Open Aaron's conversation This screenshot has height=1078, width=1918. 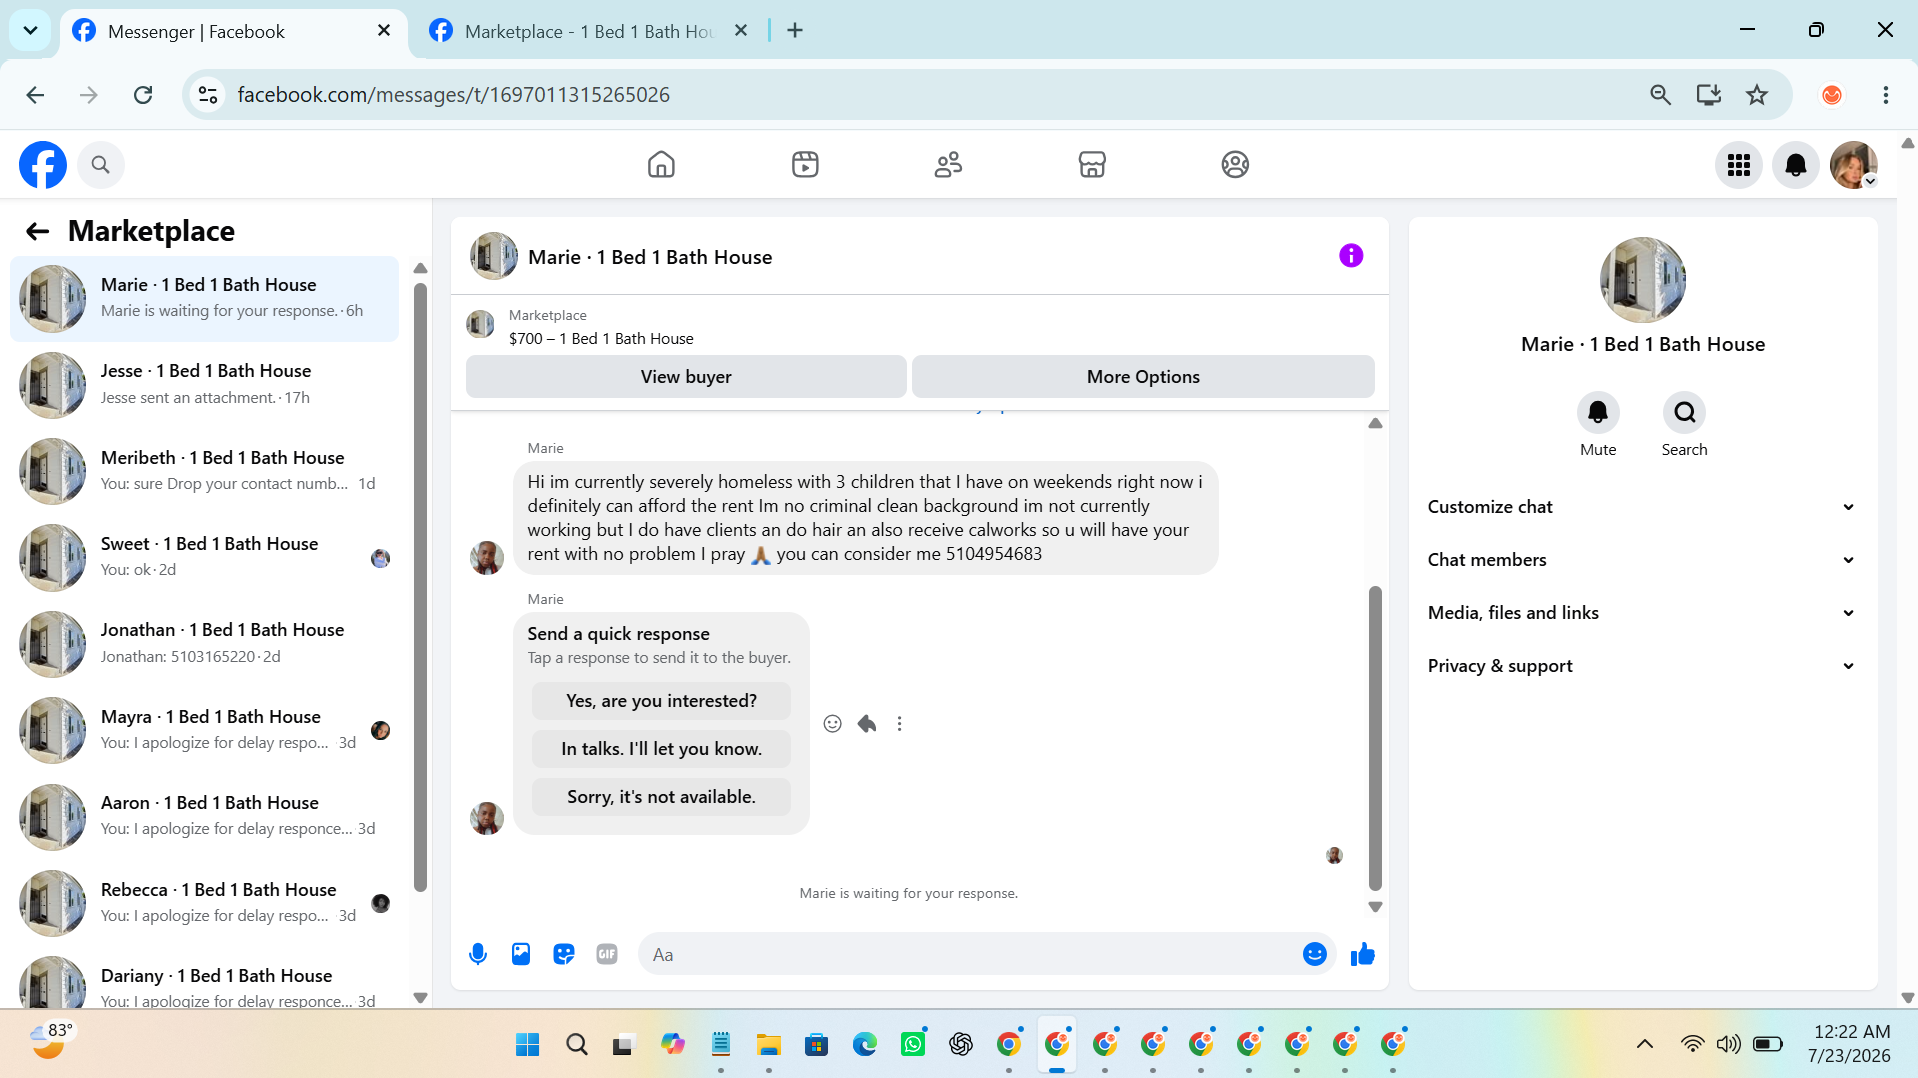pos(204,816)
